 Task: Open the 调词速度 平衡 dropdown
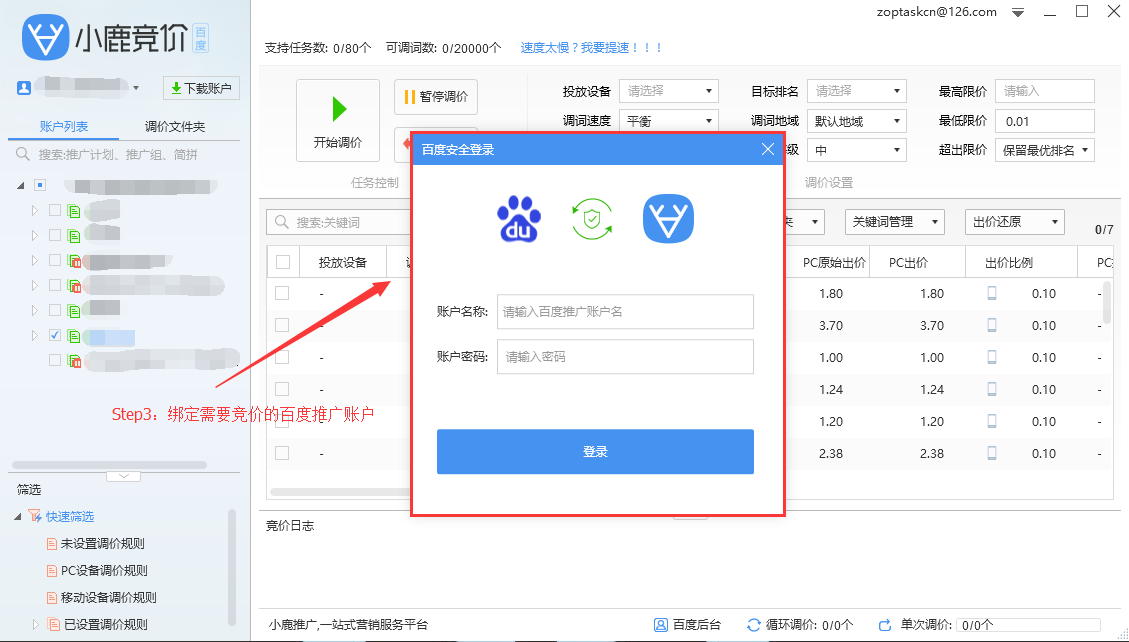[x=668, y=120]
